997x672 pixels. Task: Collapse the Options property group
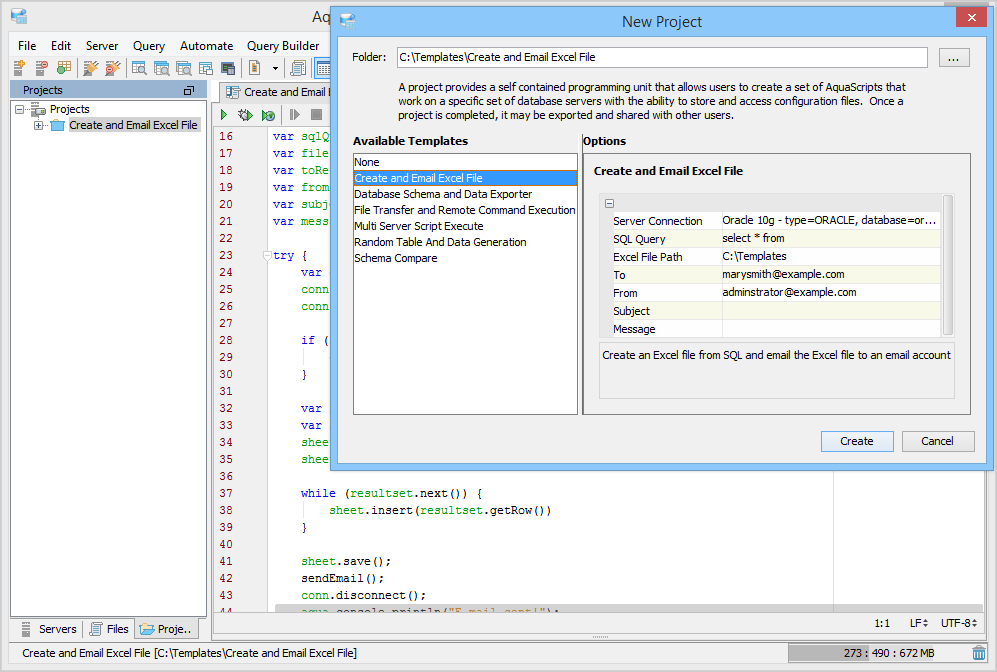[x=610, y=203]
